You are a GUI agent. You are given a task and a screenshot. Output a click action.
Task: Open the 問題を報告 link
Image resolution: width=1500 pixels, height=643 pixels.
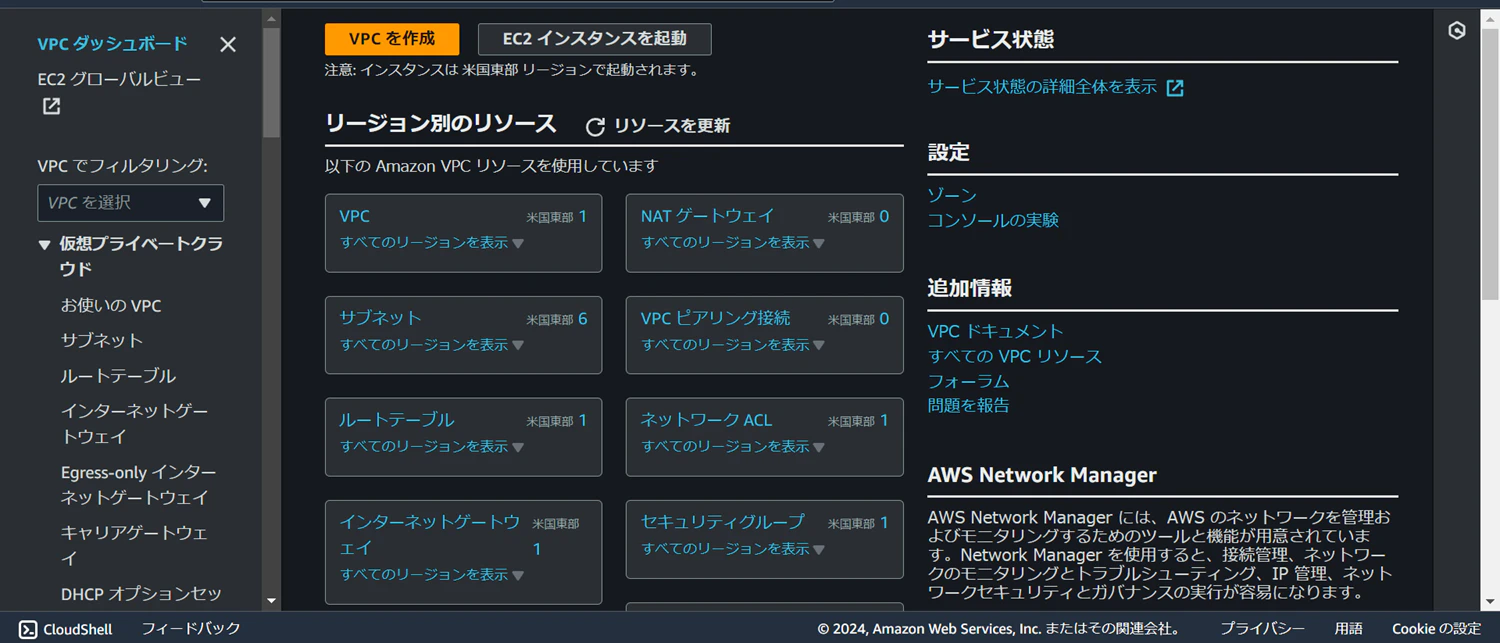pos(968,405)
